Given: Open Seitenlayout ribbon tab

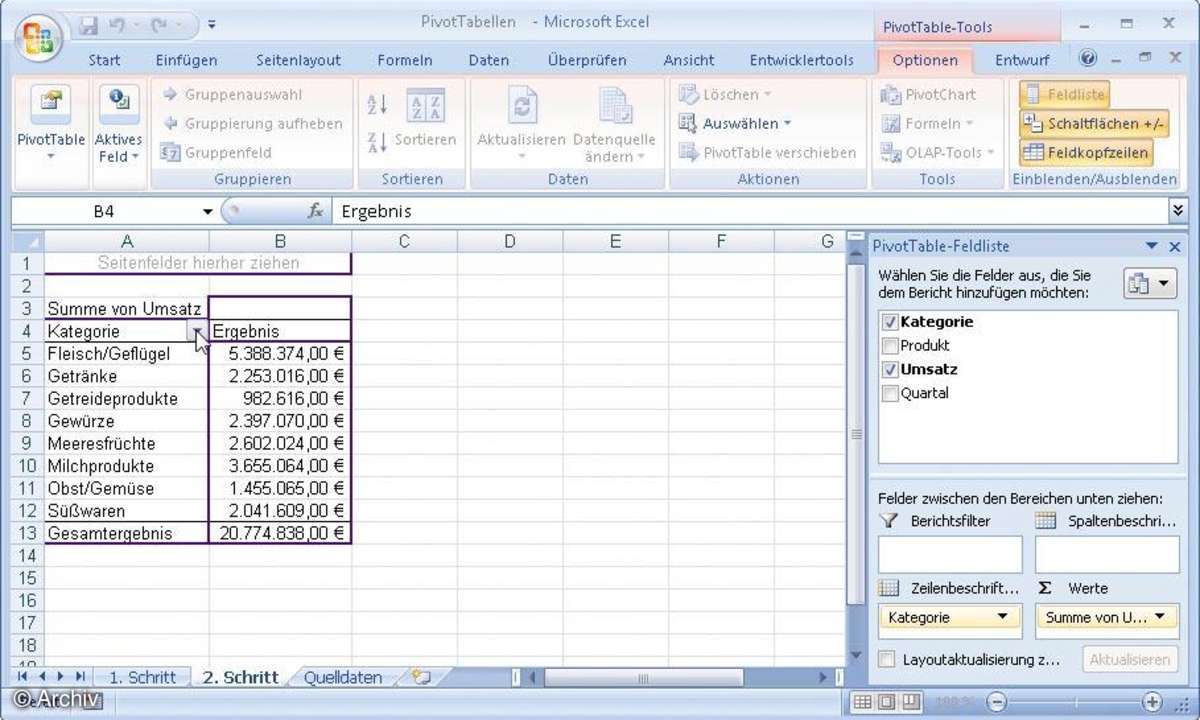Looking at the screenshot, I should click(298, 60).
